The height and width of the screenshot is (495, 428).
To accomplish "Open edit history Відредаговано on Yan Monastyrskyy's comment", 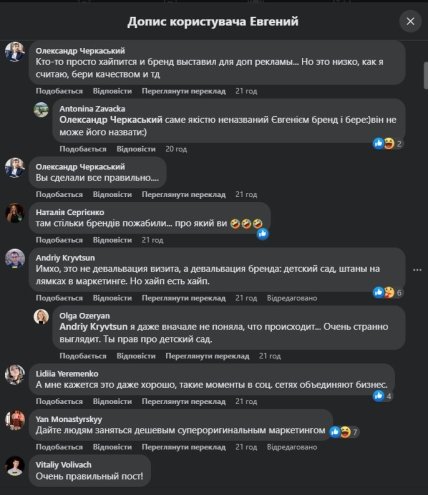I will (292, 447).
